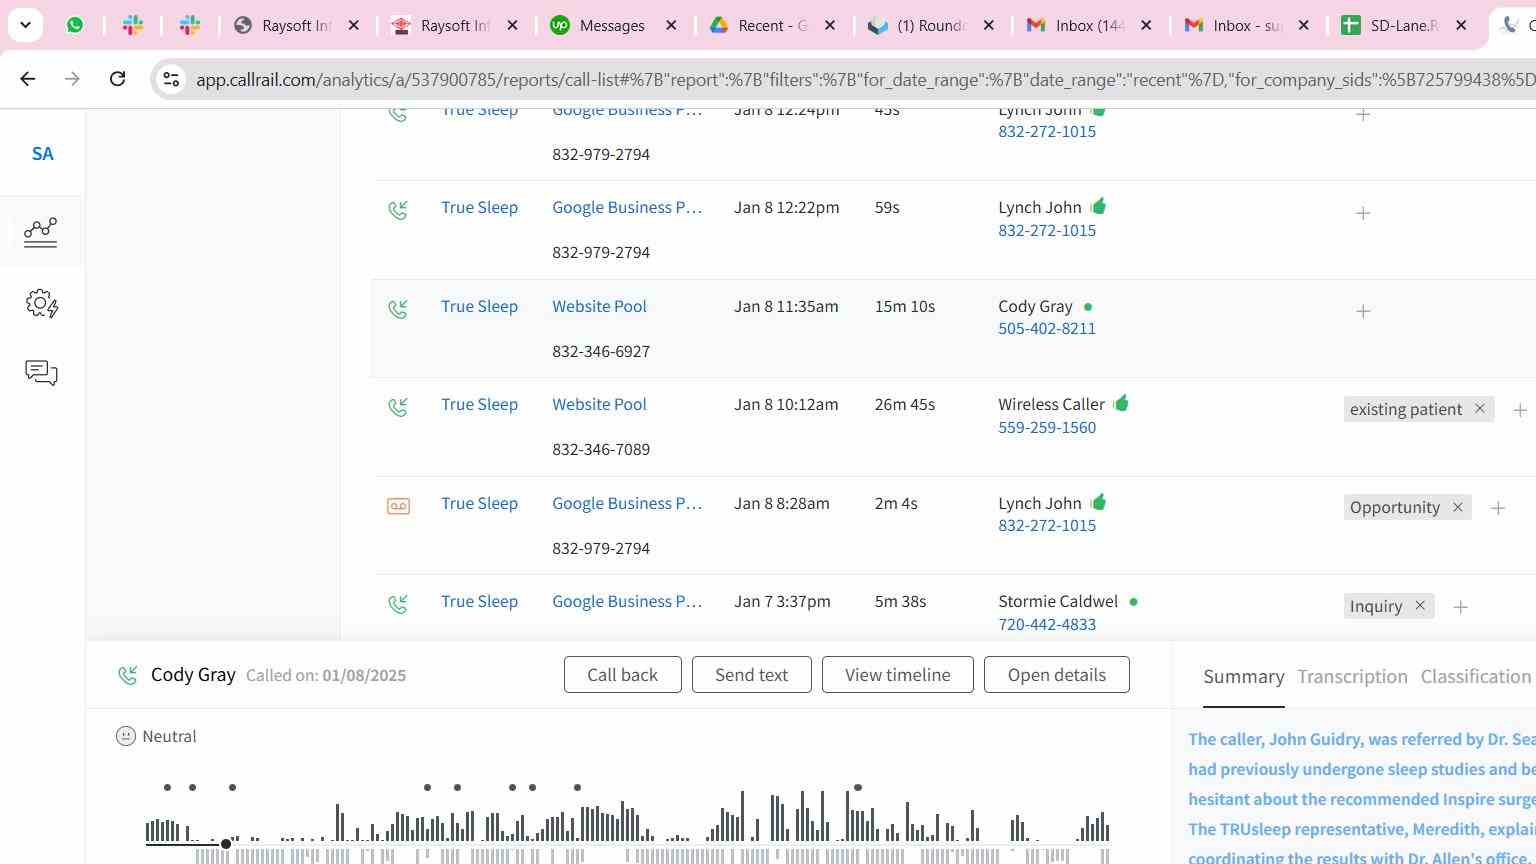Click the Stormie Caldwel caller name
Screen dimensions: 1536x864
(1058, 602)
